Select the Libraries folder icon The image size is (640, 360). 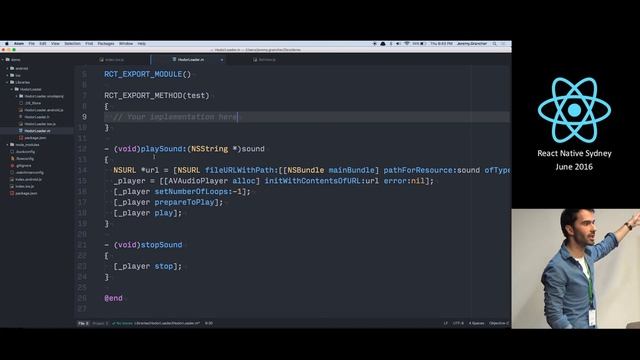[x=12, y=82]
